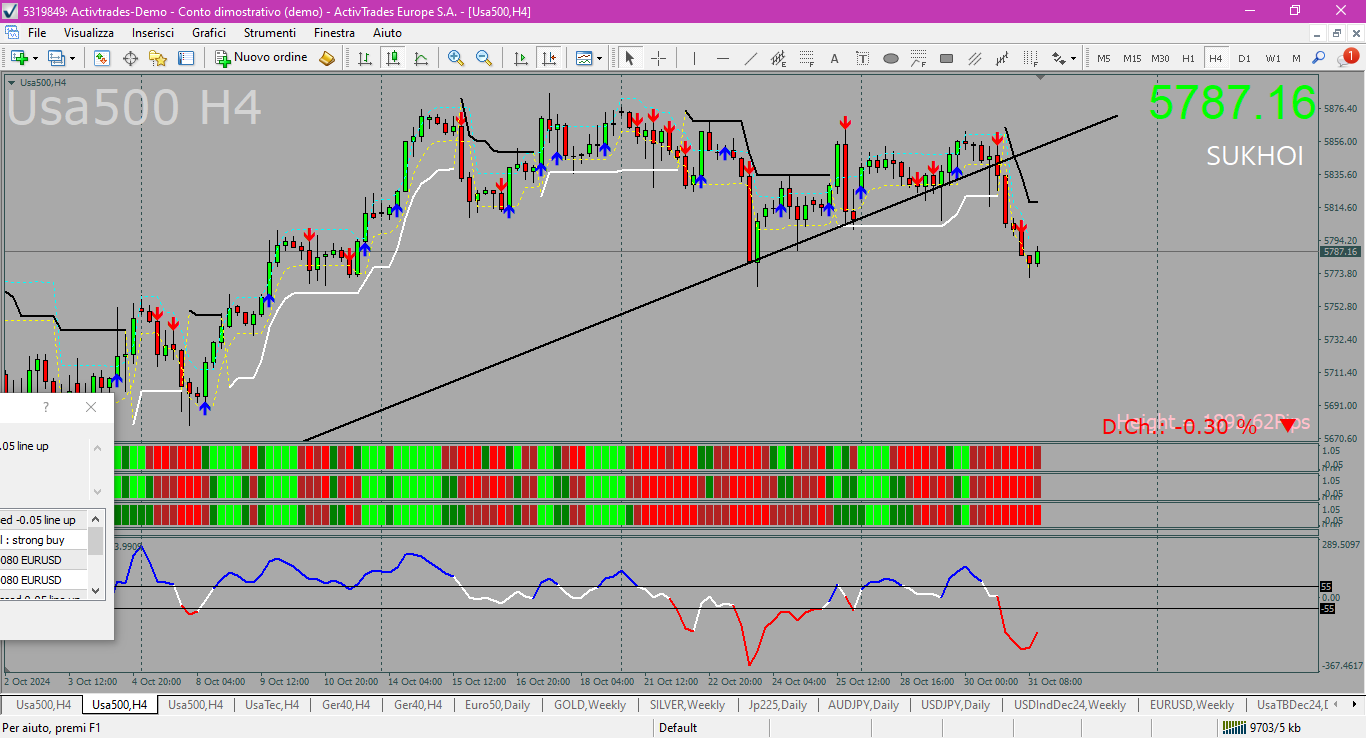Click the alert dialog help question mark
The width and height of the screenshot is (1366, 738).
pyautogui.click(x=45, y=407)
